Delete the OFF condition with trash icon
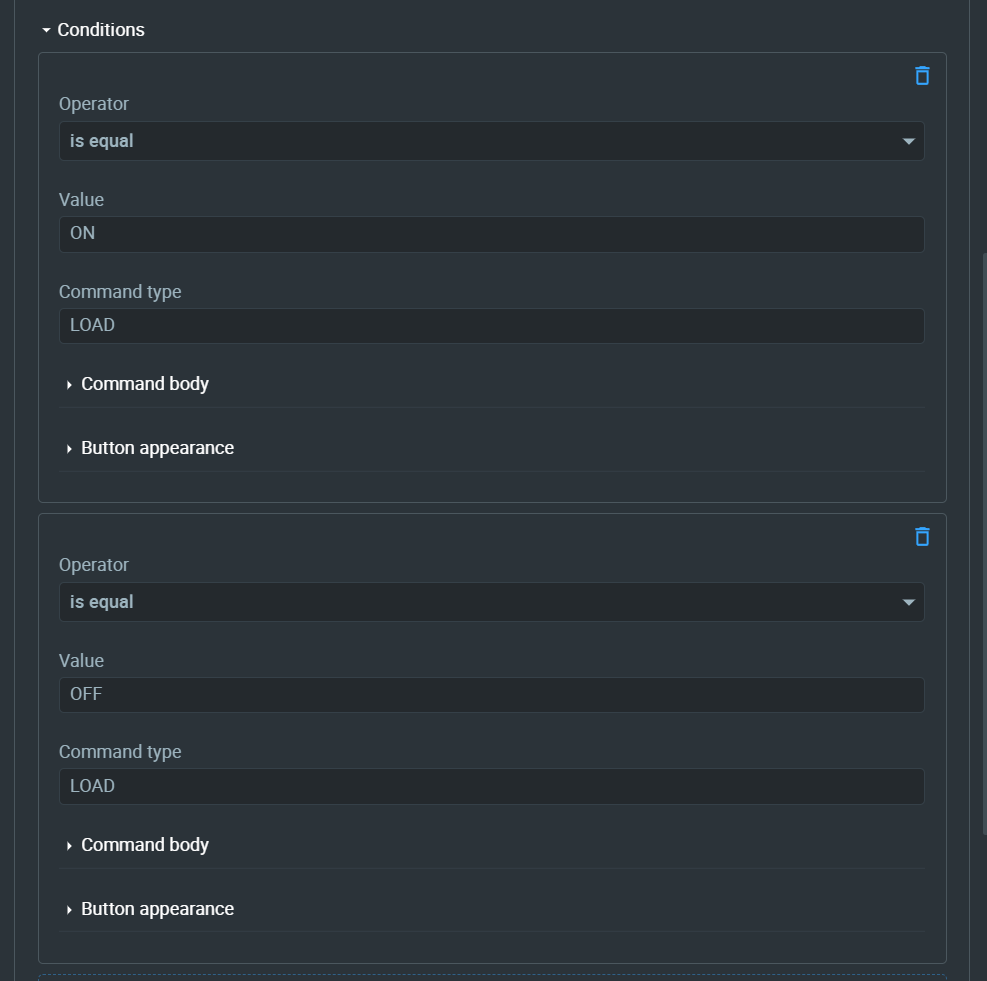 (922, 536)
